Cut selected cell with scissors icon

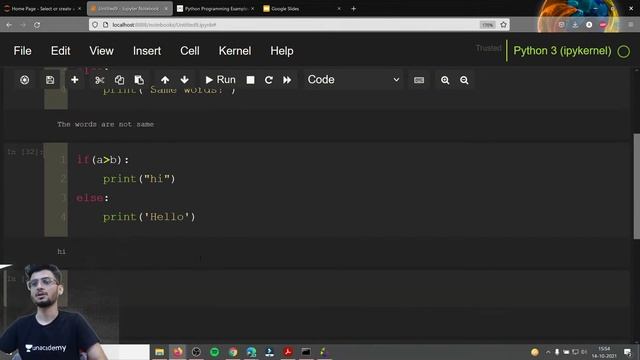(x=100, y=80)
